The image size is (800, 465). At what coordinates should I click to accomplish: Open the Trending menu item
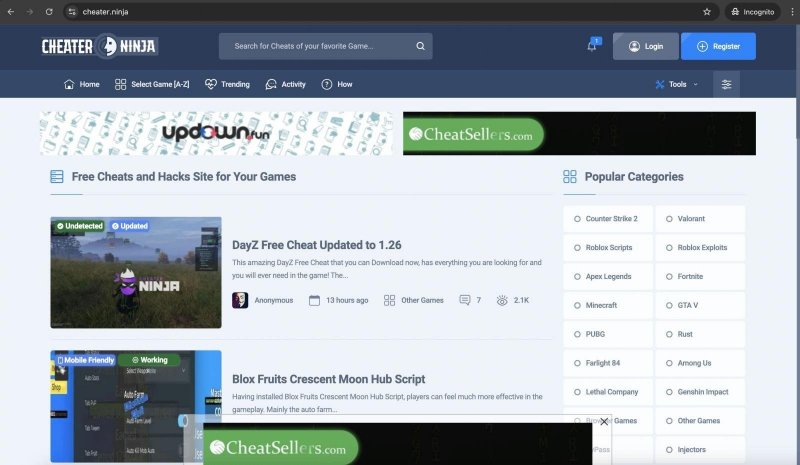click(227, 84)
